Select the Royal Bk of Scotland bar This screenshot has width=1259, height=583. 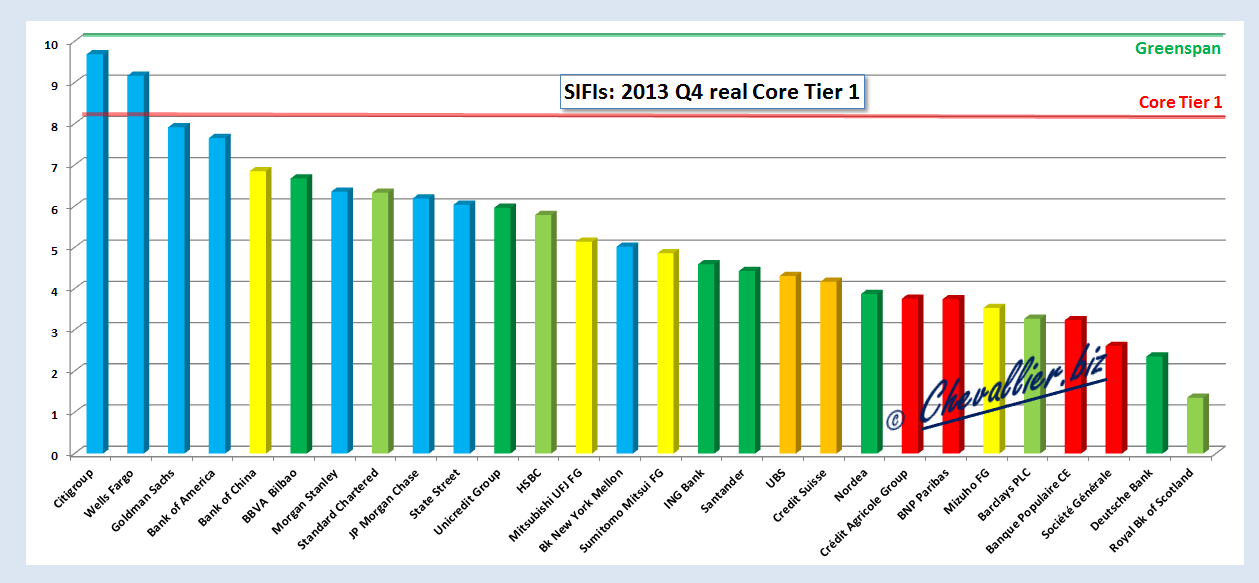tap(1198, 425)
